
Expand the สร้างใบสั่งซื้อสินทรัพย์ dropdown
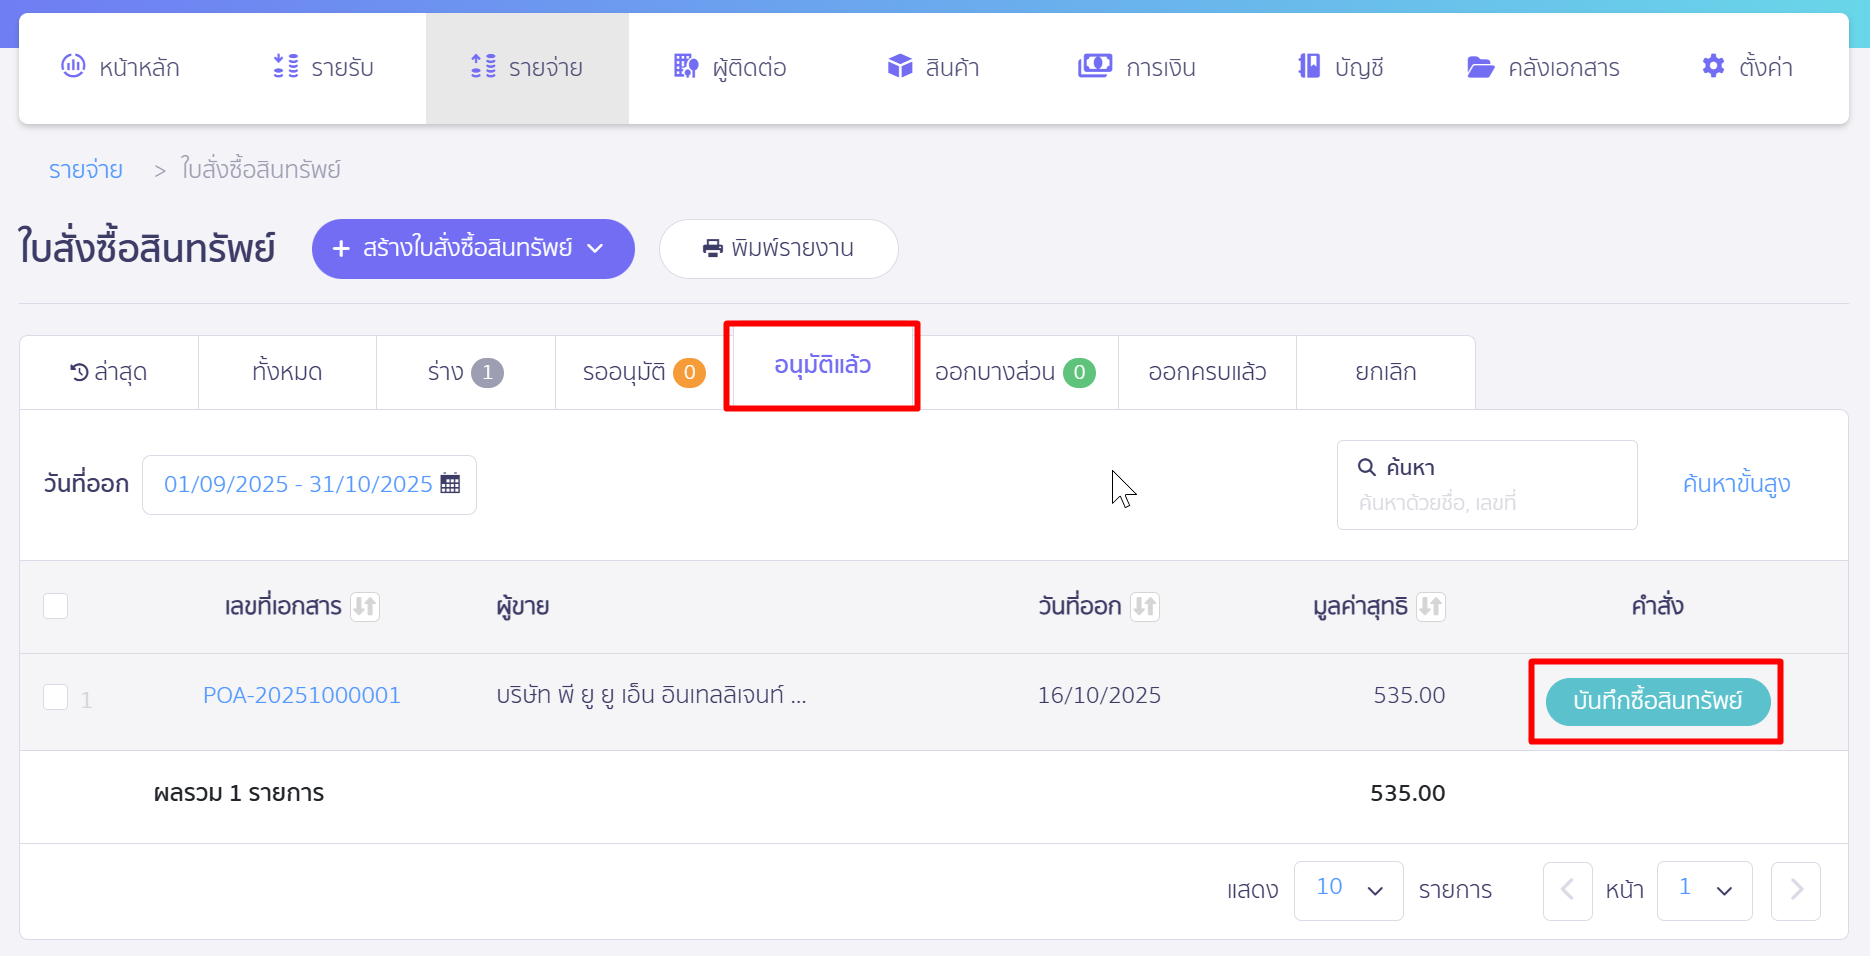click(x=596, y=248)
